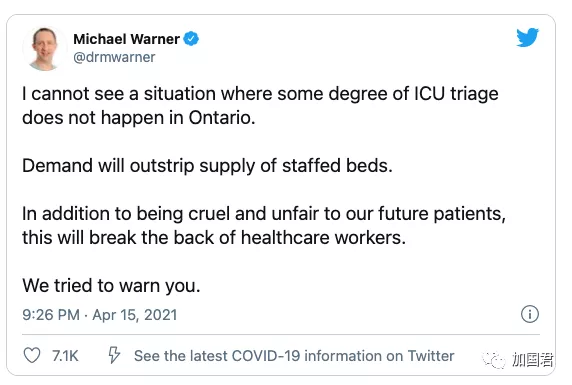Open the tweet info circle icon
This screenshot has width=572, height=385.
tap(530, 314)
